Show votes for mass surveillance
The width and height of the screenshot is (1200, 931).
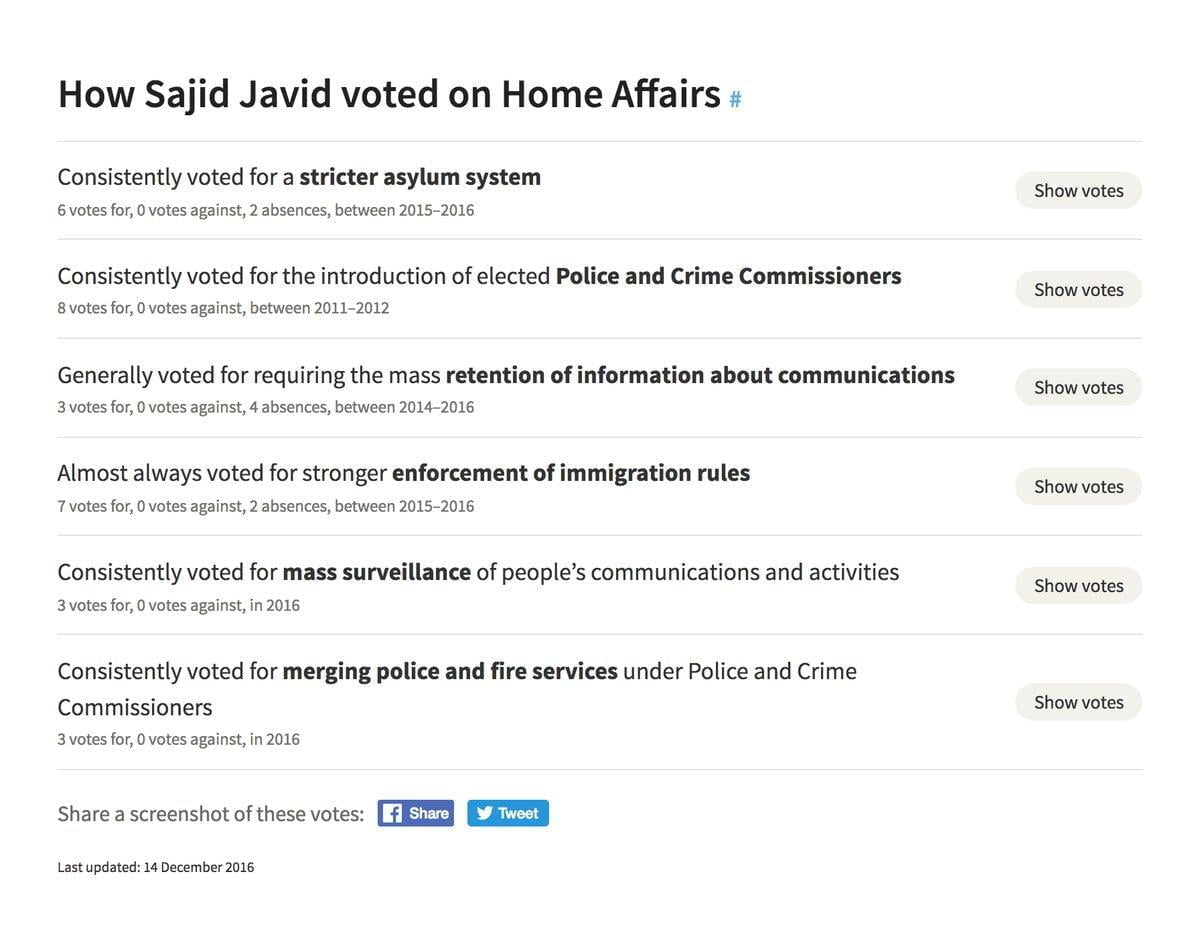(1078, 584)
